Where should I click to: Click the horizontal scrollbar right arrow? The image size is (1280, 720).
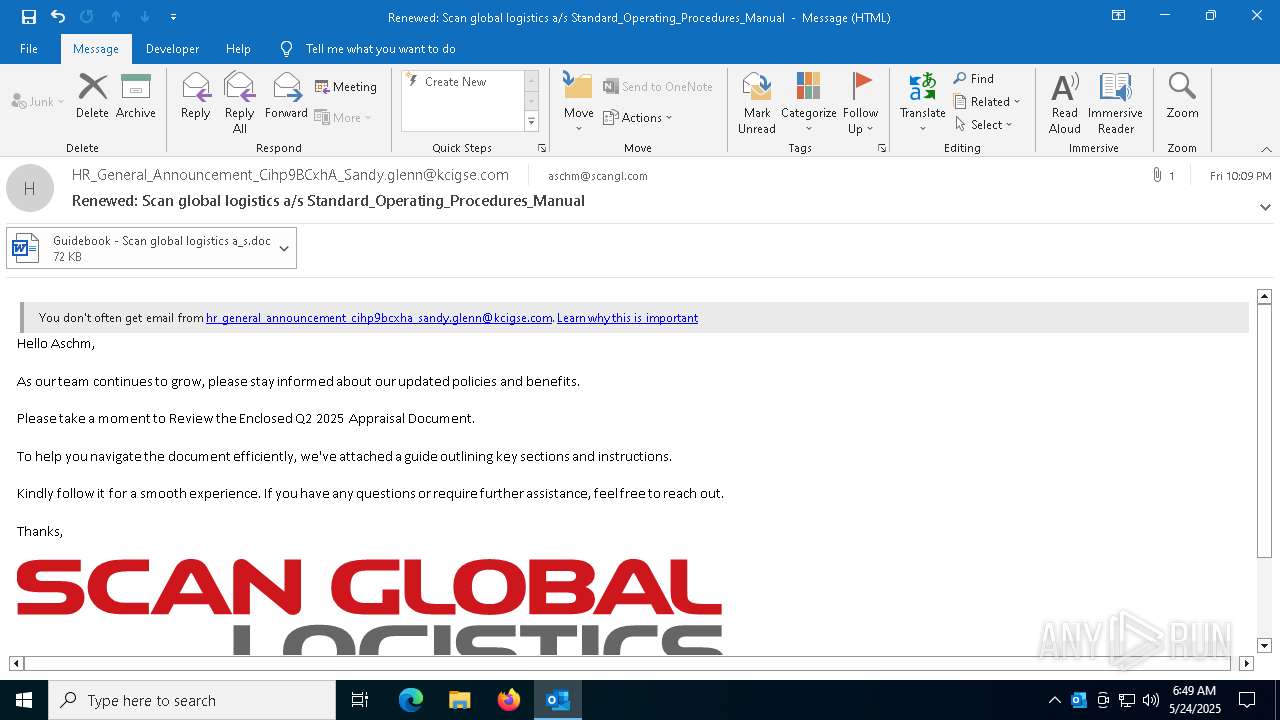coord(1246,663)
